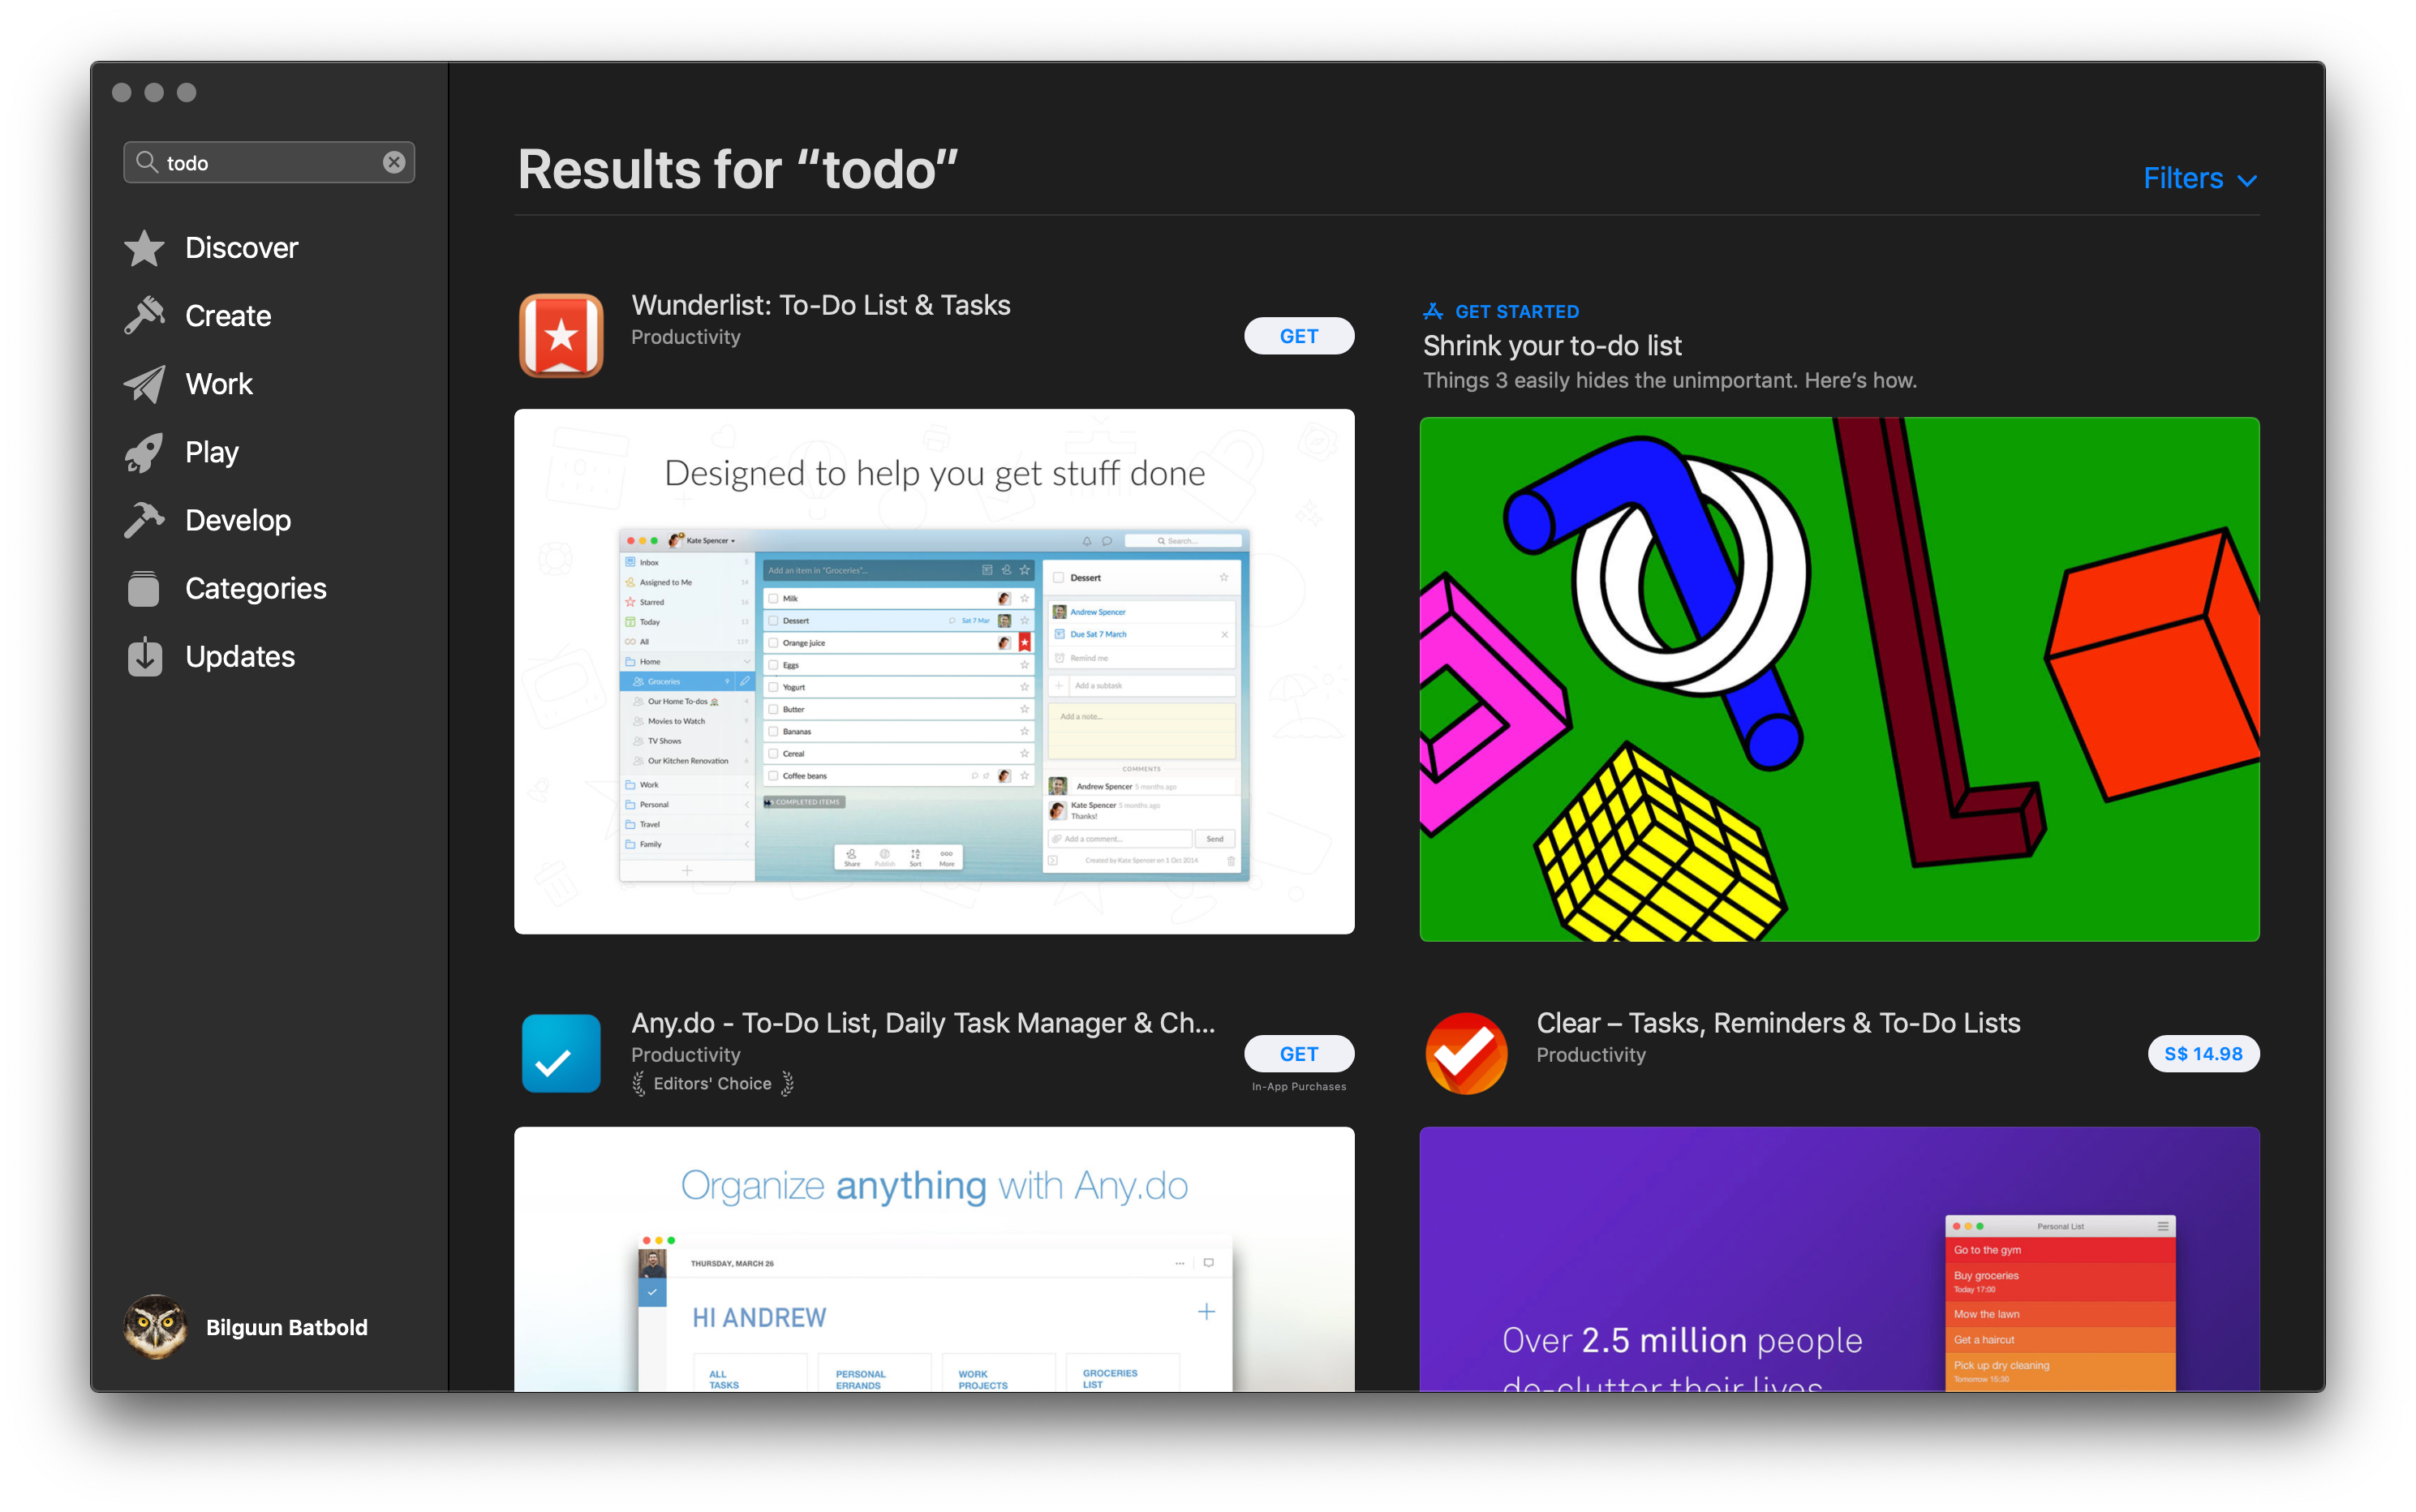Open Clear – Tasks, Reminders & To-Do Lists title
Viewport: 2416px width, 1512px height.
(1778, 1023)
